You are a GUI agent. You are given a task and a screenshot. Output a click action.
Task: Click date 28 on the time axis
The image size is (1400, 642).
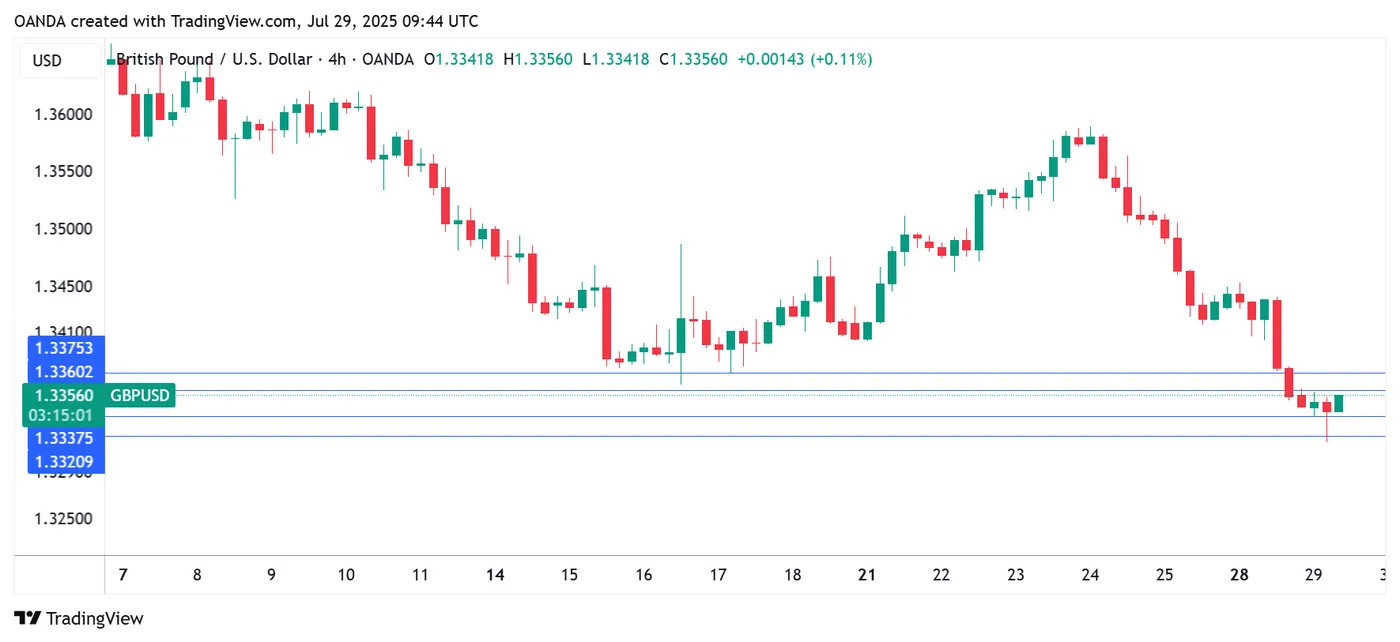tap(1240, 575)
